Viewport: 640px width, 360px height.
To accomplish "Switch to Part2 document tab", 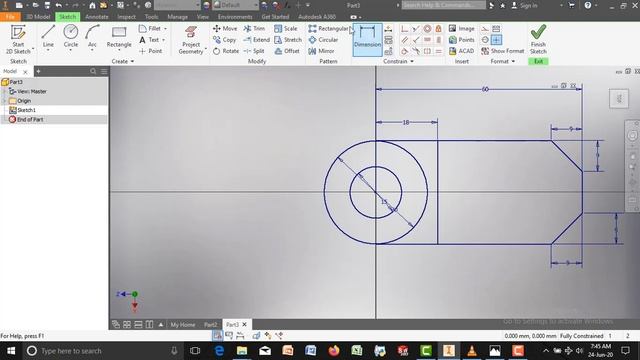I will 211,324.
